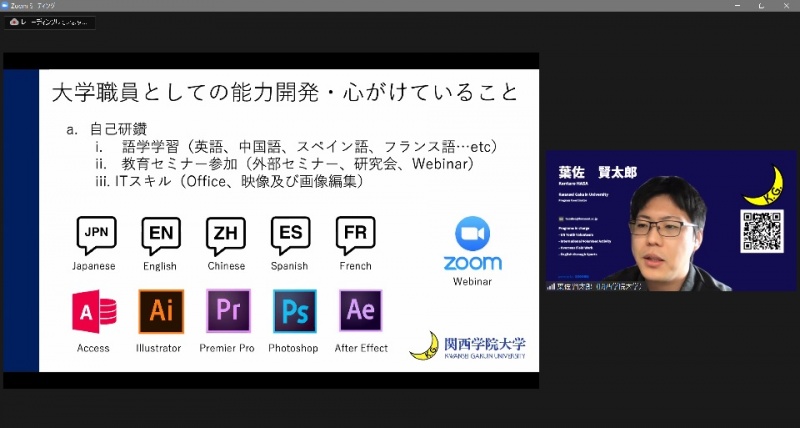Click the Microsoft Access icon on slide
800x428 pixels.
tap(94, 311)
